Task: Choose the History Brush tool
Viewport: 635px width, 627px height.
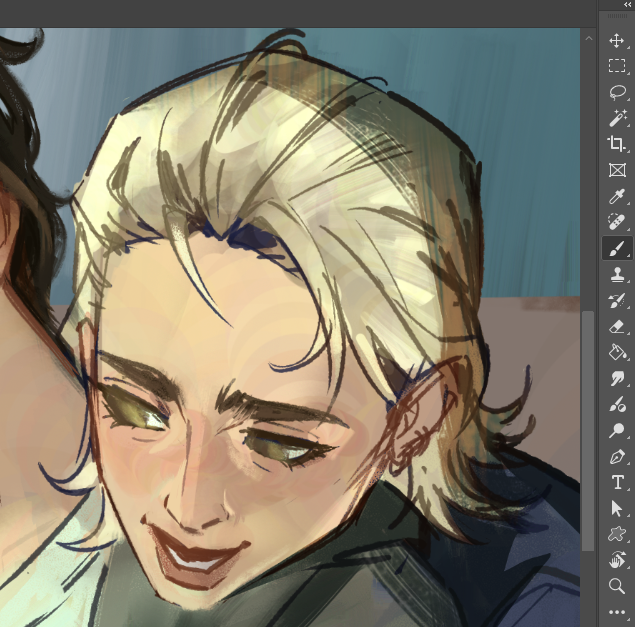Action: coord(617,300)
